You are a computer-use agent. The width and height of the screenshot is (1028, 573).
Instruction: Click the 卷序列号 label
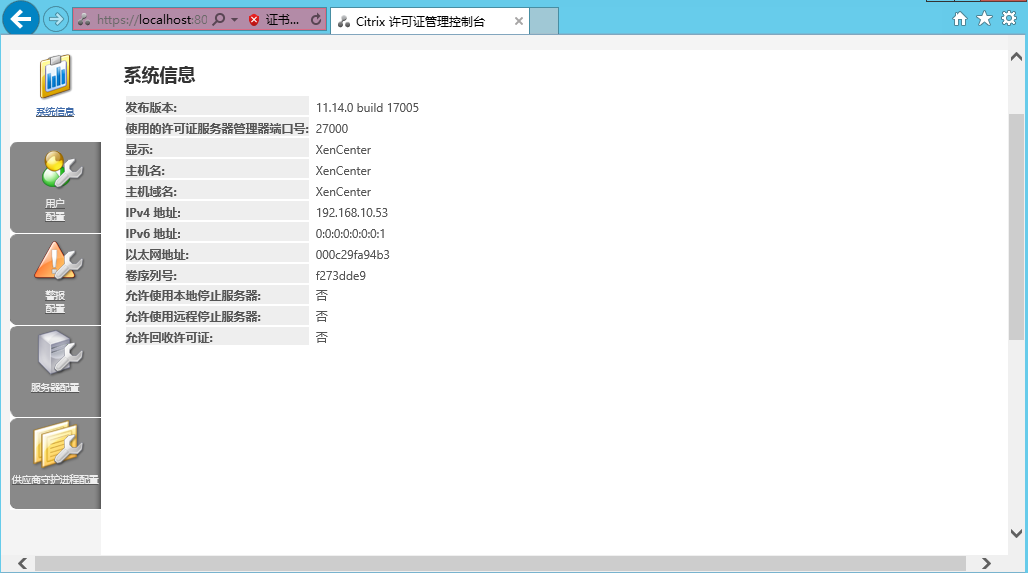(151, 275)
